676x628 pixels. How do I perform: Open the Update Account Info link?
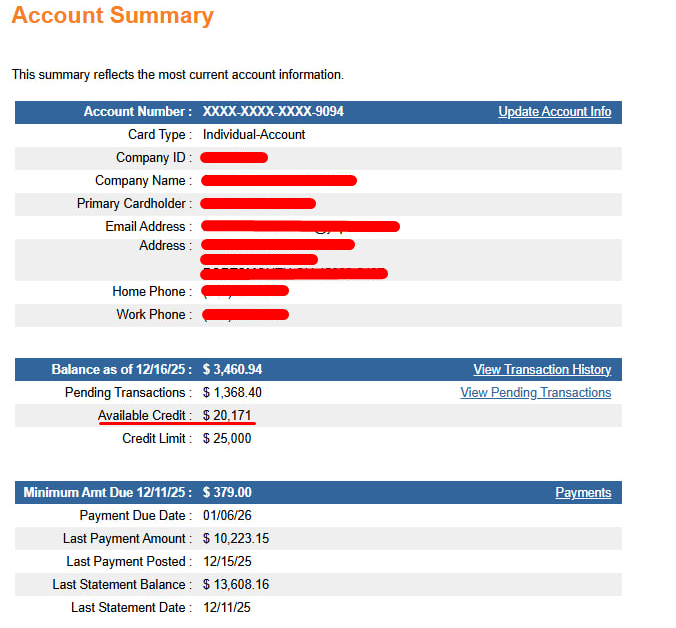pos(554,112)
